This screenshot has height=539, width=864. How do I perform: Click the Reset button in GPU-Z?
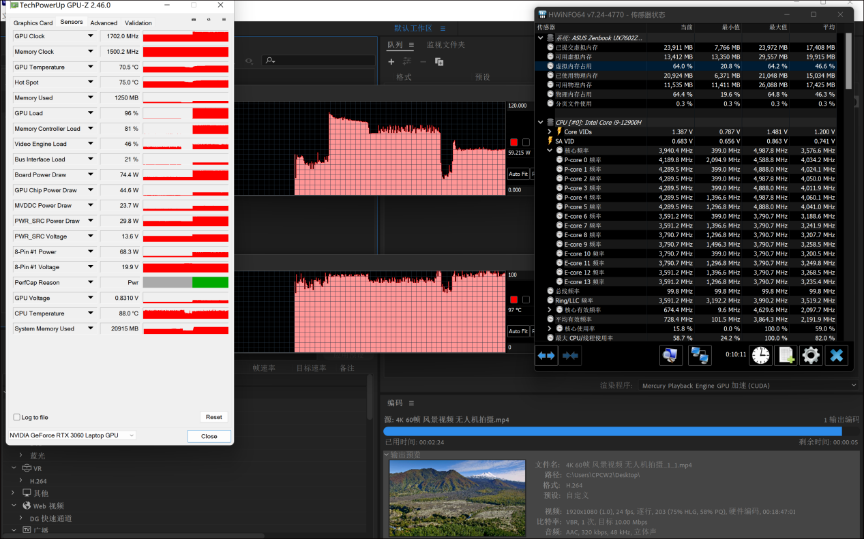pyautogui.click(x=214, y=417)
